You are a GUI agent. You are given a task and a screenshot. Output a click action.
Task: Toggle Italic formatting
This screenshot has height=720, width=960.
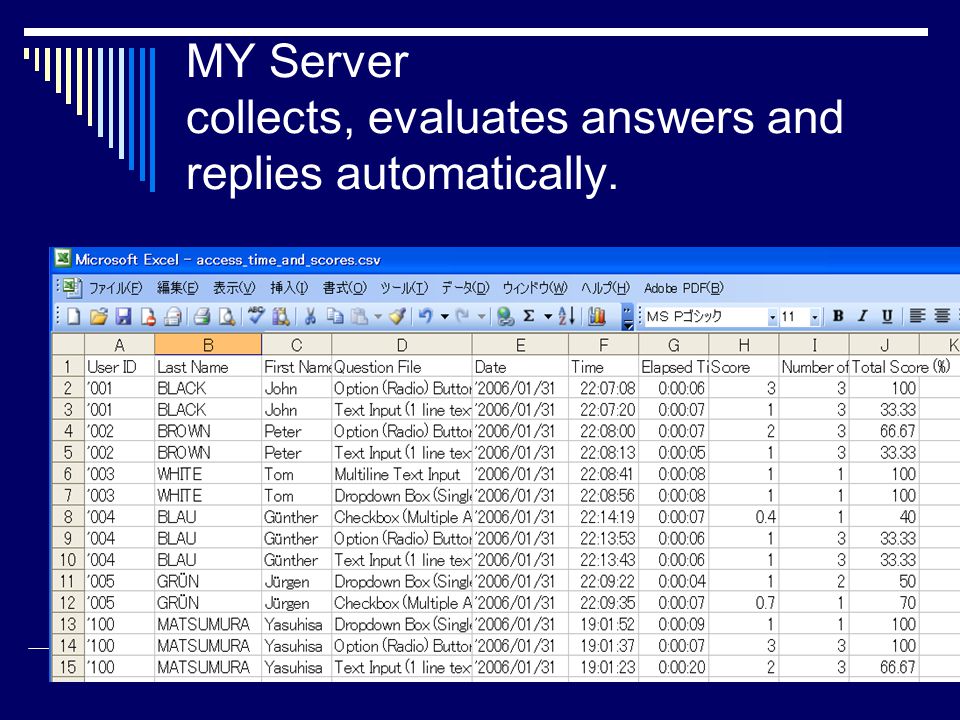pos(863,316)
